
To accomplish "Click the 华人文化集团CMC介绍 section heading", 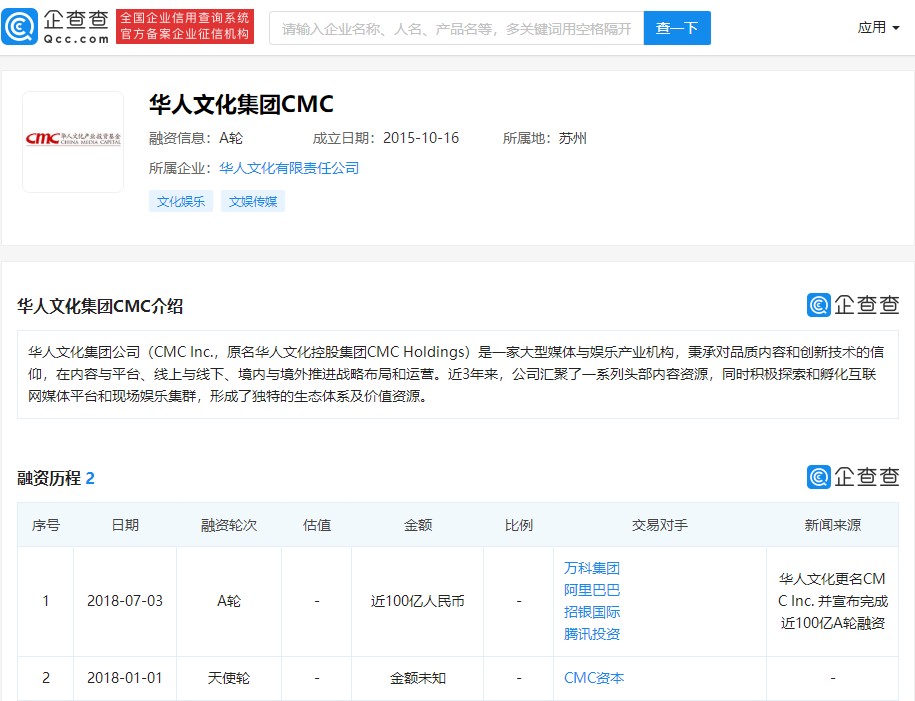I will 100,306.
